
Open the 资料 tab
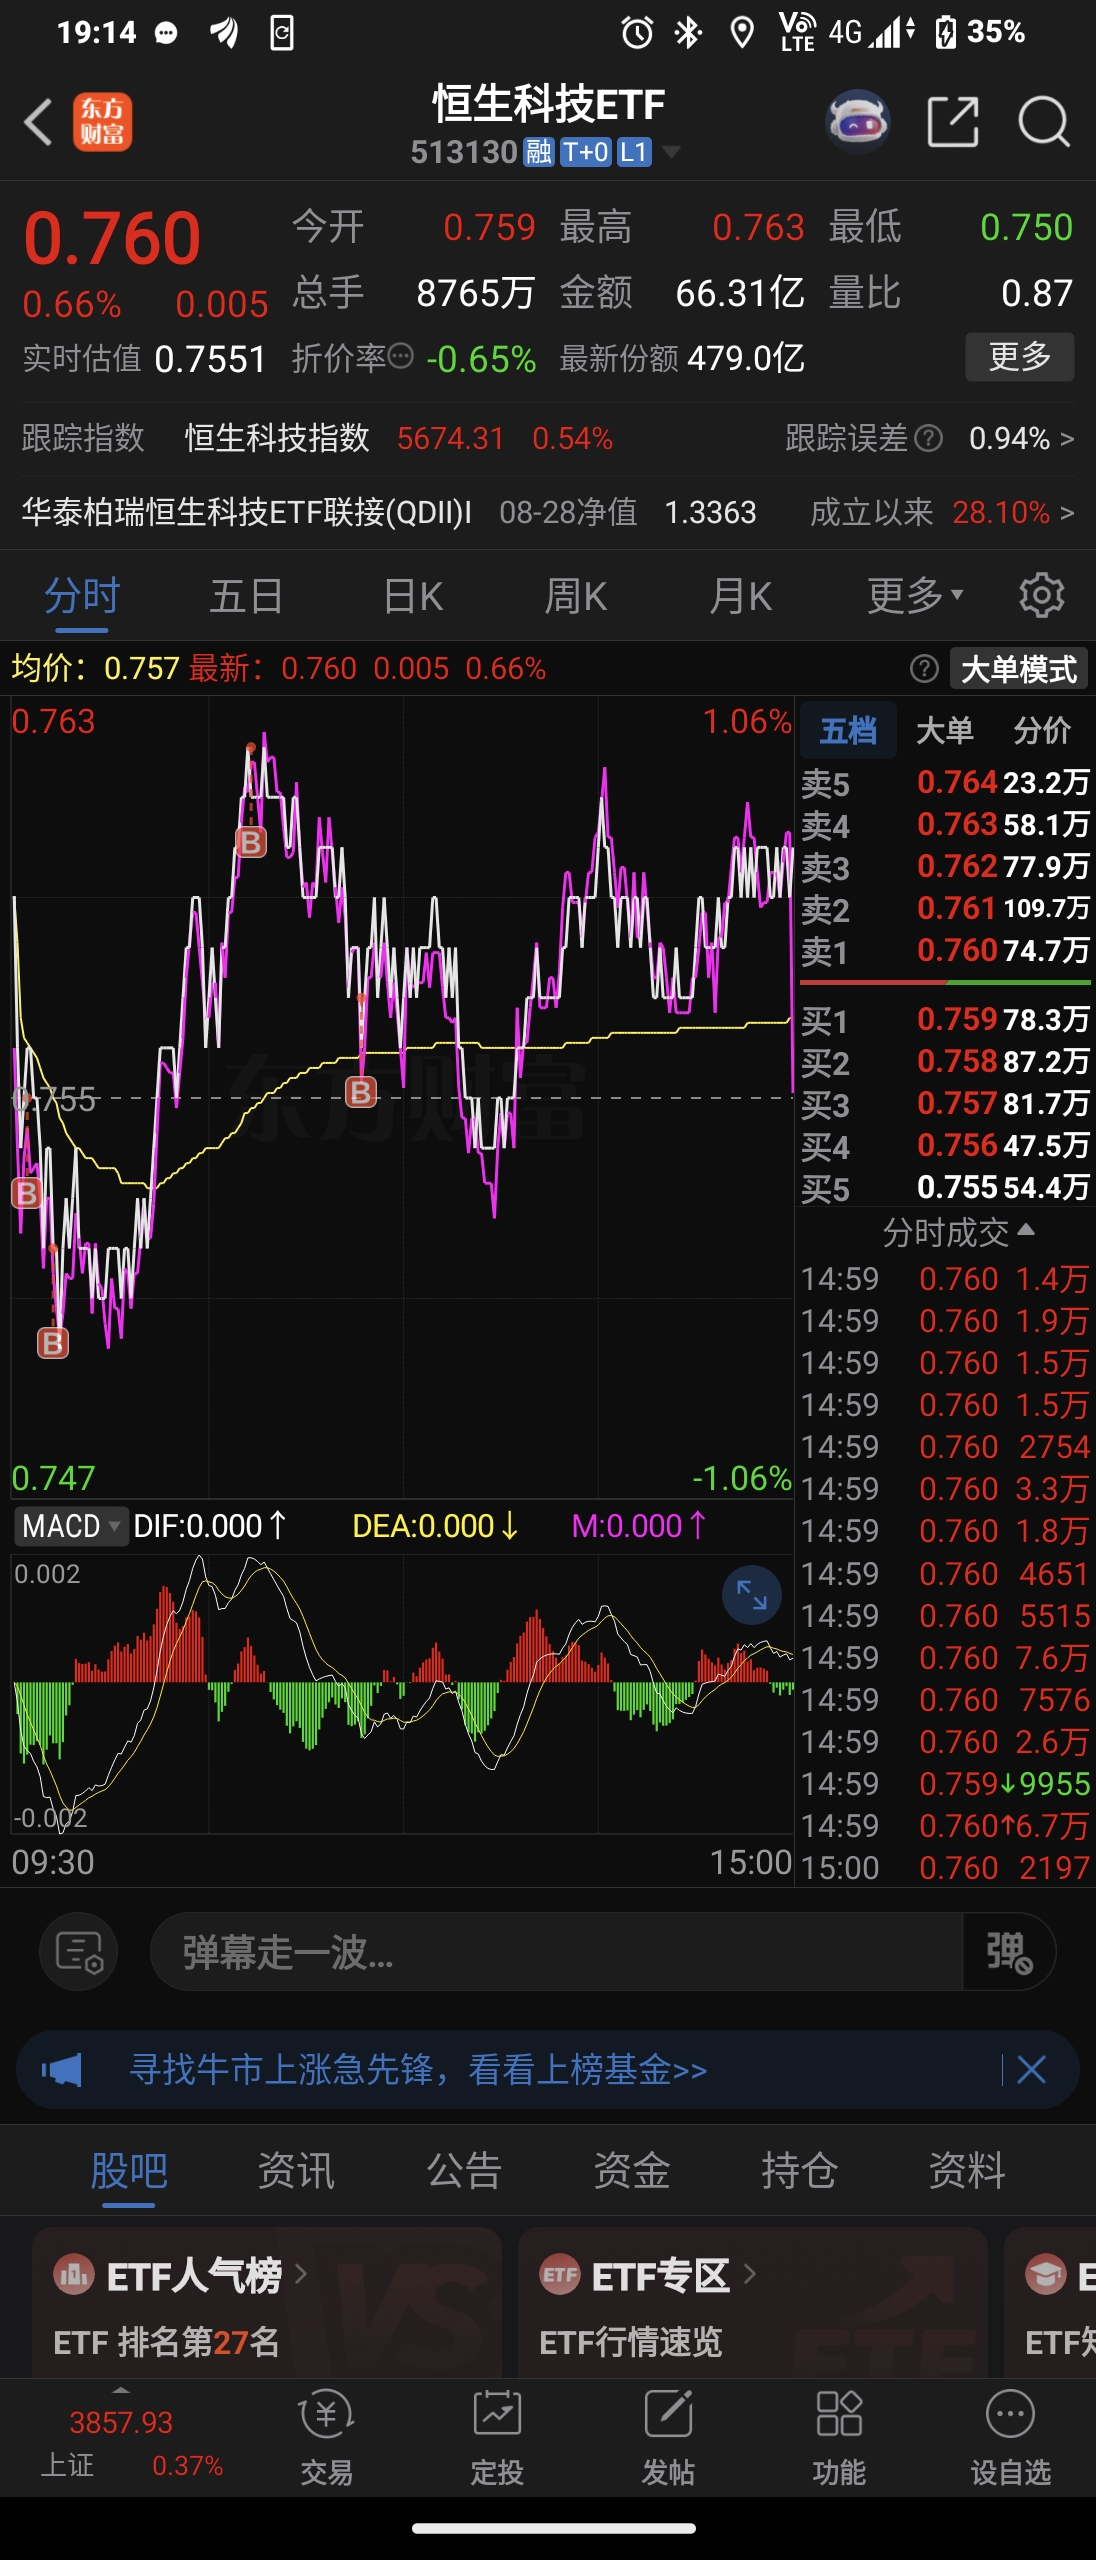966,2170
